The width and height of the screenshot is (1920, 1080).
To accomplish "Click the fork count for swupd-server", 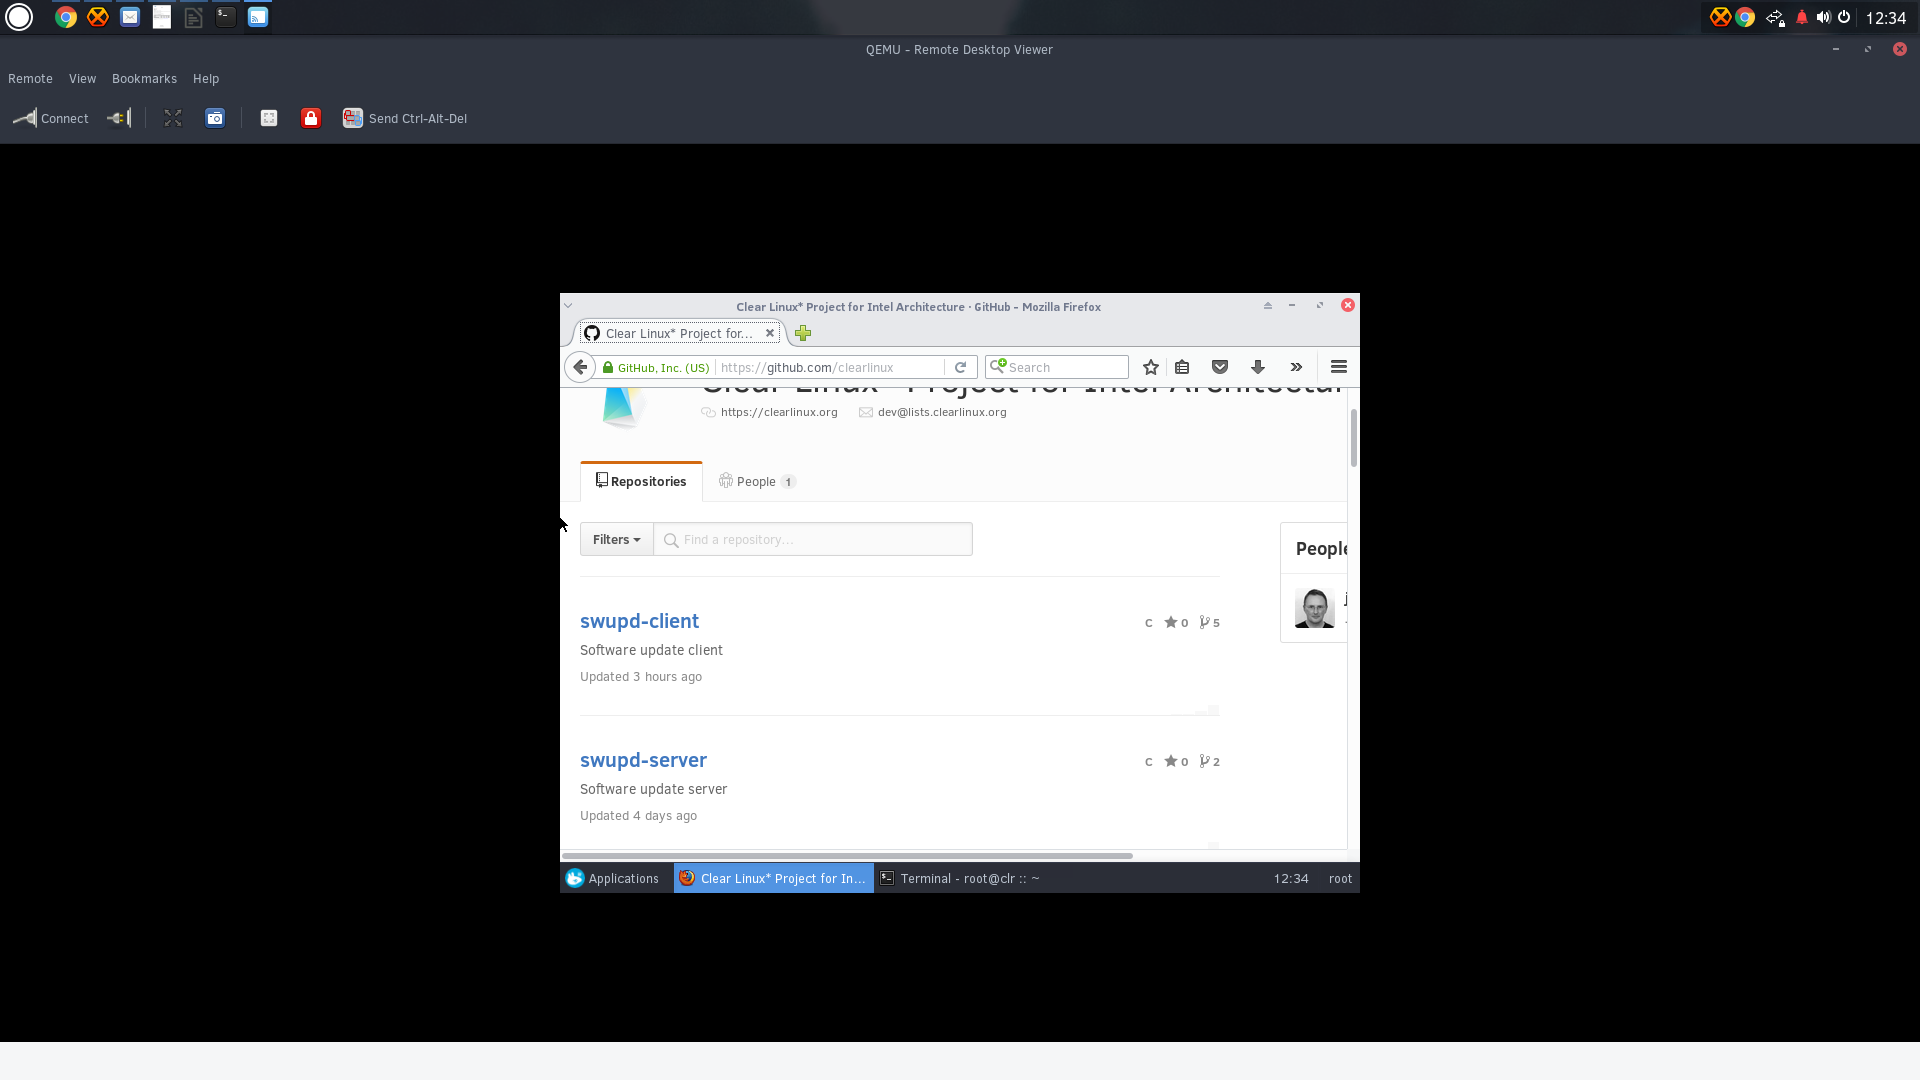I will pyautogui.click(x=1210, y=761).
